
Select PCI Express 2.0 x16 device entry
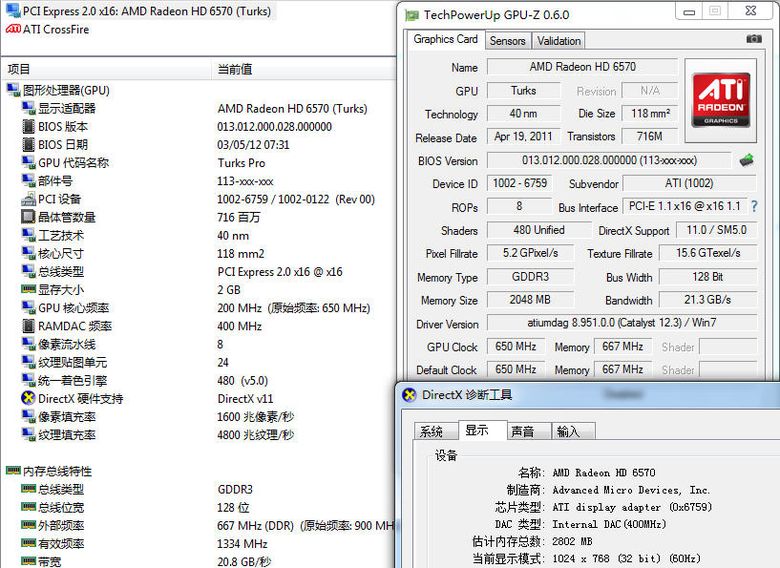(147, 11)
